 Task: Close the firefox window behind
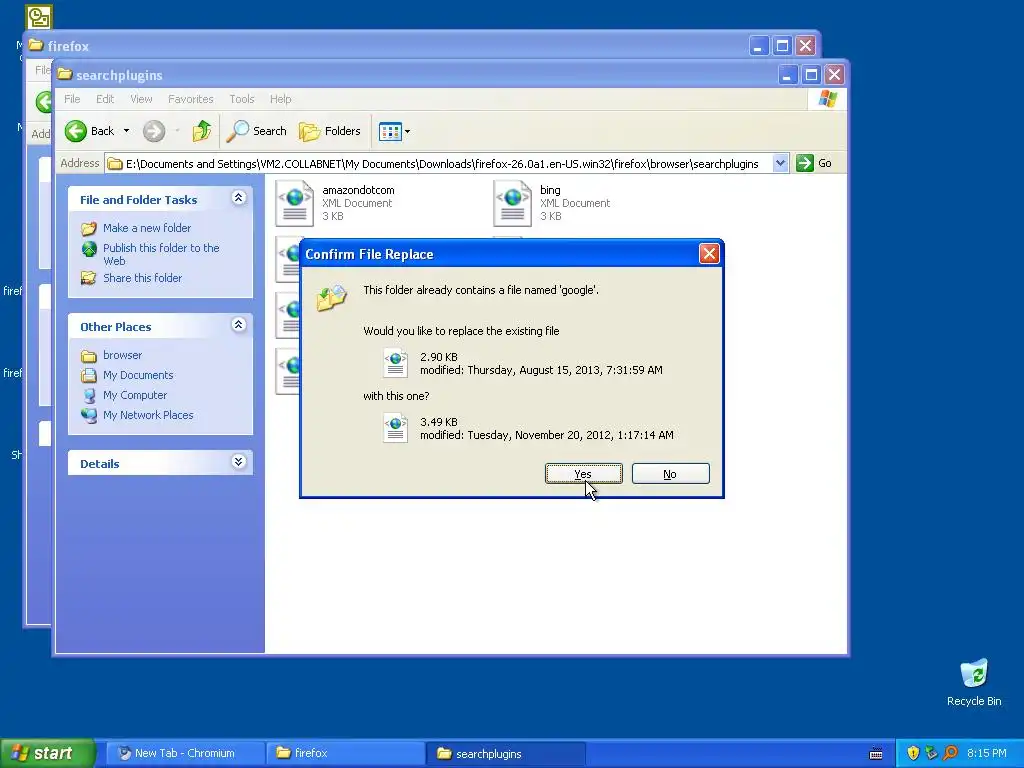pyautogui.click(x=806, y=46)
